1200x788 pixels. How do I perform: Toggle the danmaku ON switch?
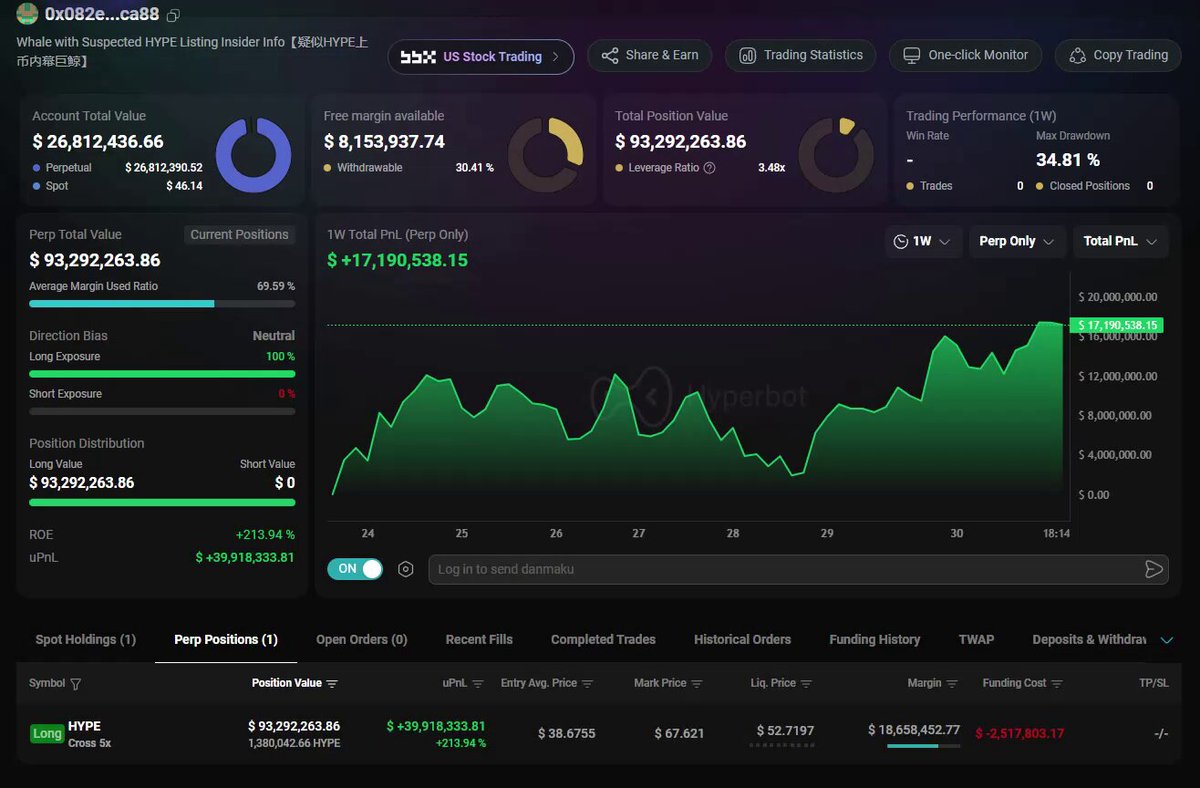pos(355,569)
